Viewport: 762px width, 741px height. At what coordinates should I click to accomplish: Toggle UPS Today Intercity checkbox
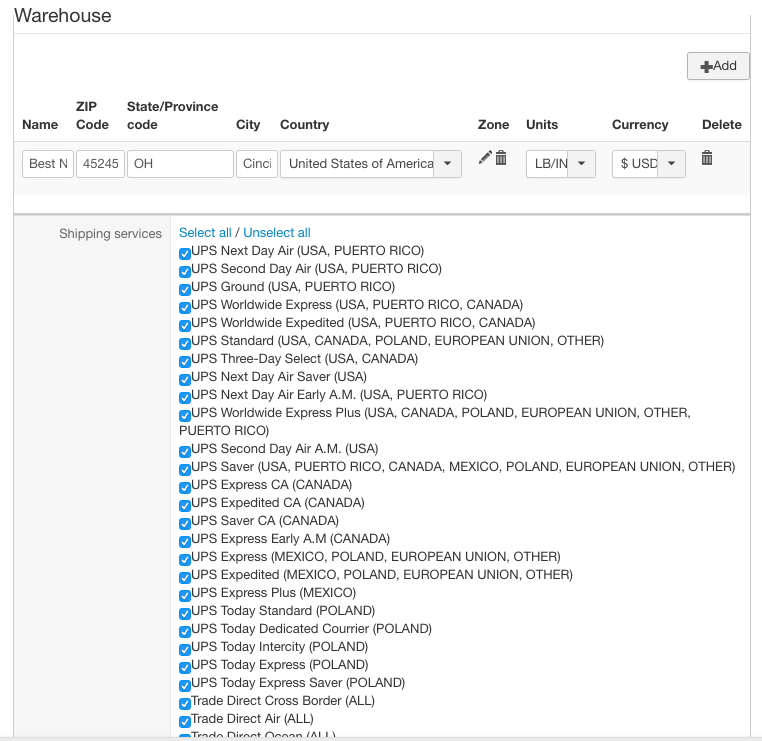185,649
